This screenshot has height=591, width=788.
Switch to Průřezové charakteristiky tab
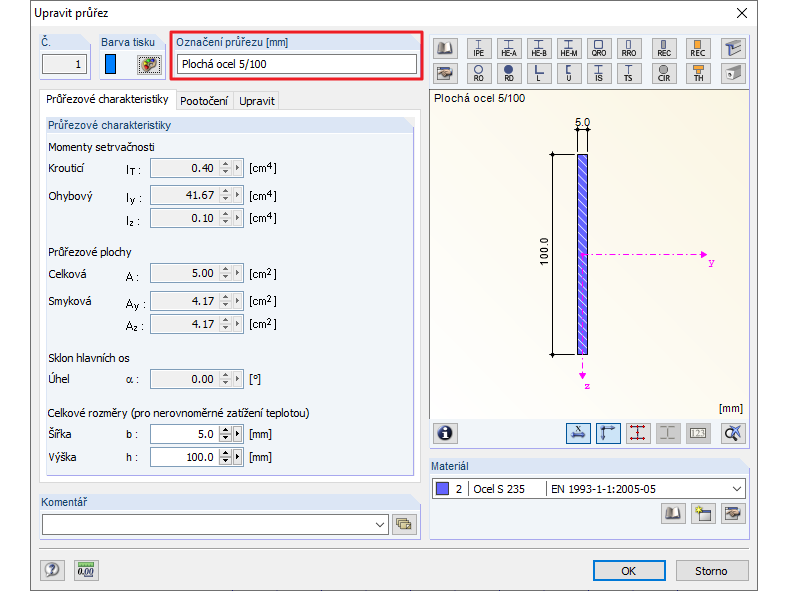(107, 99)
